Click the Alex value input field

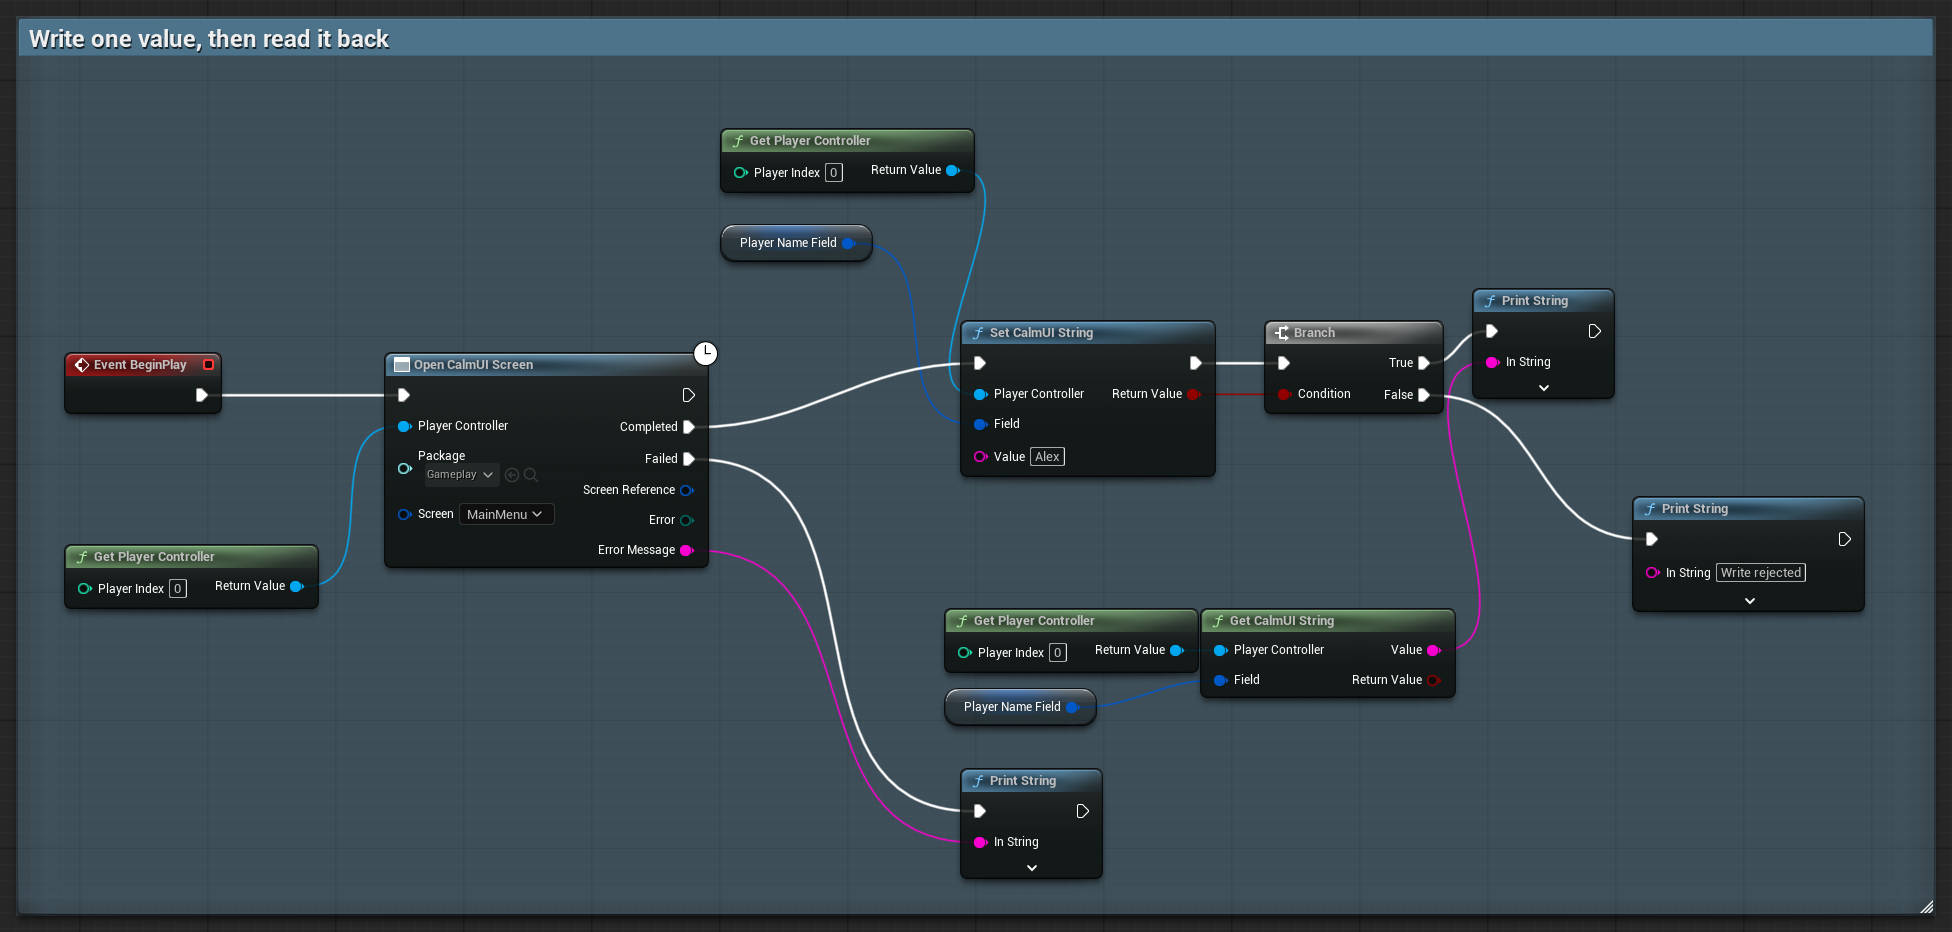tap(1047, 457)
